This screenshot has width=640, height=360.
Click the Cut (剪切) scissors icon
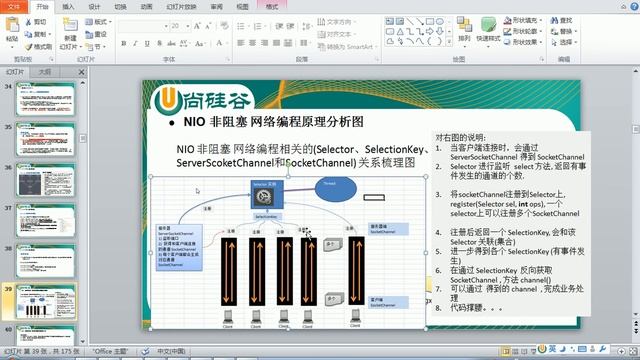(x=29, y=22)
